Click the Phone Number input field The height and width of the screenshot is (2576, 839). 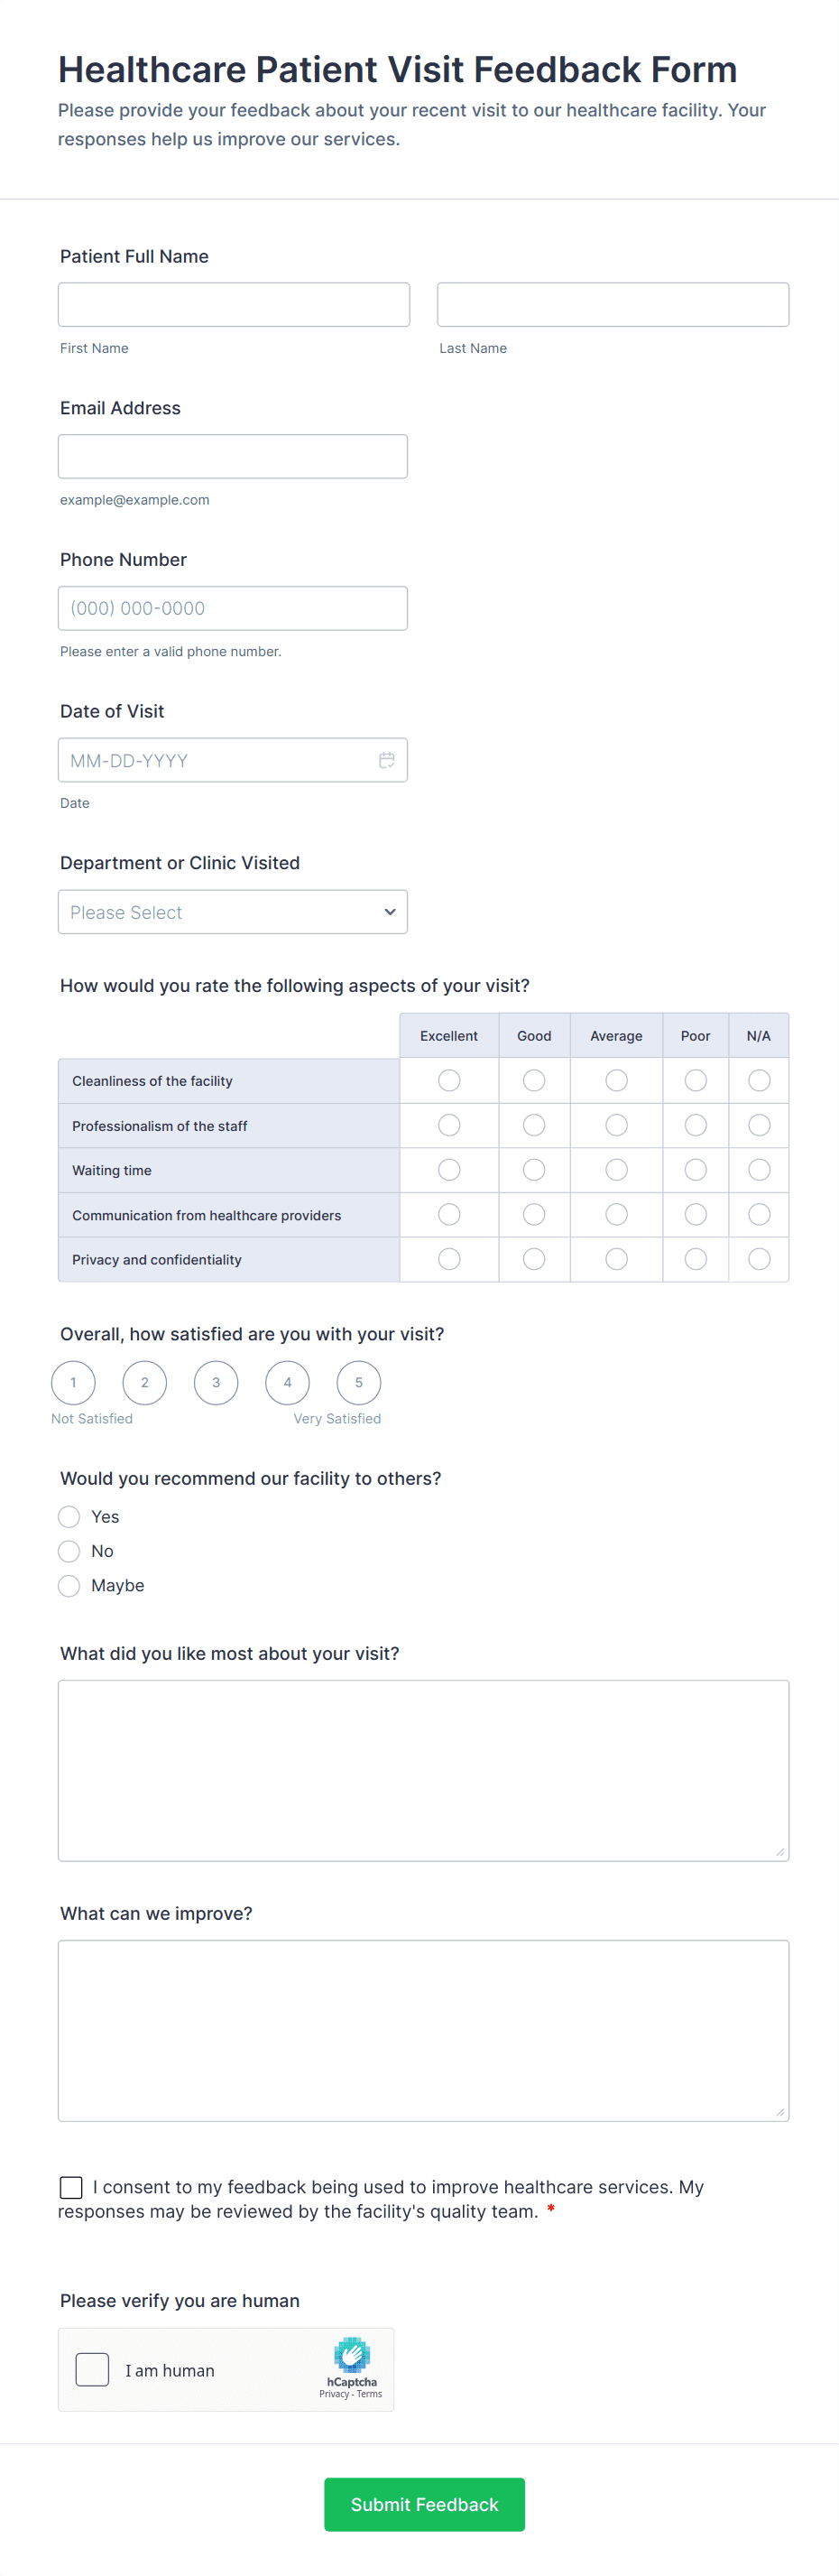pos(233,608)
